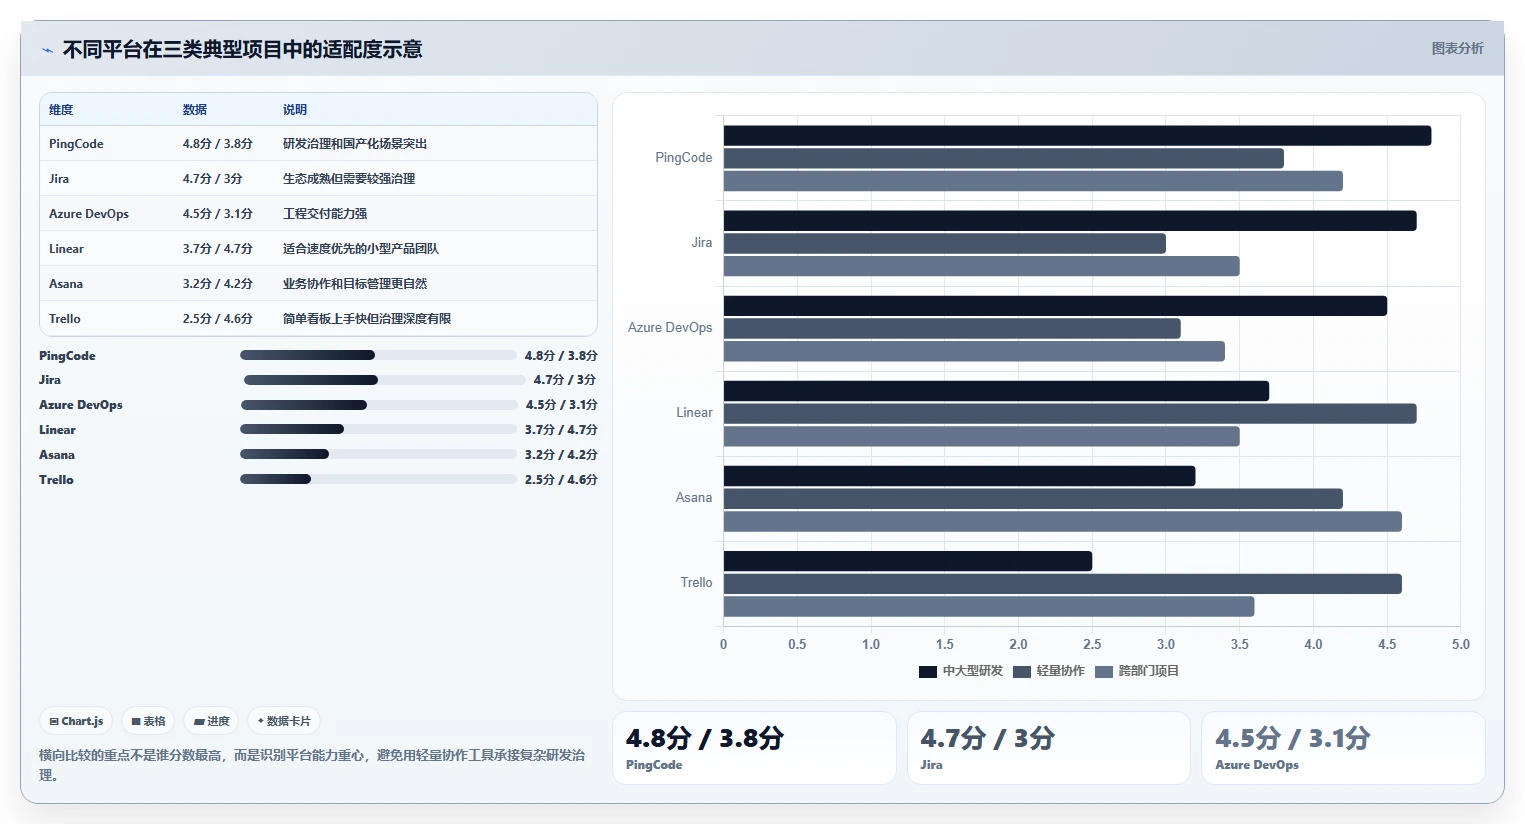
Task: Click the Linear 中大型研发 chart bar
Action: click(x=996, y=391)
